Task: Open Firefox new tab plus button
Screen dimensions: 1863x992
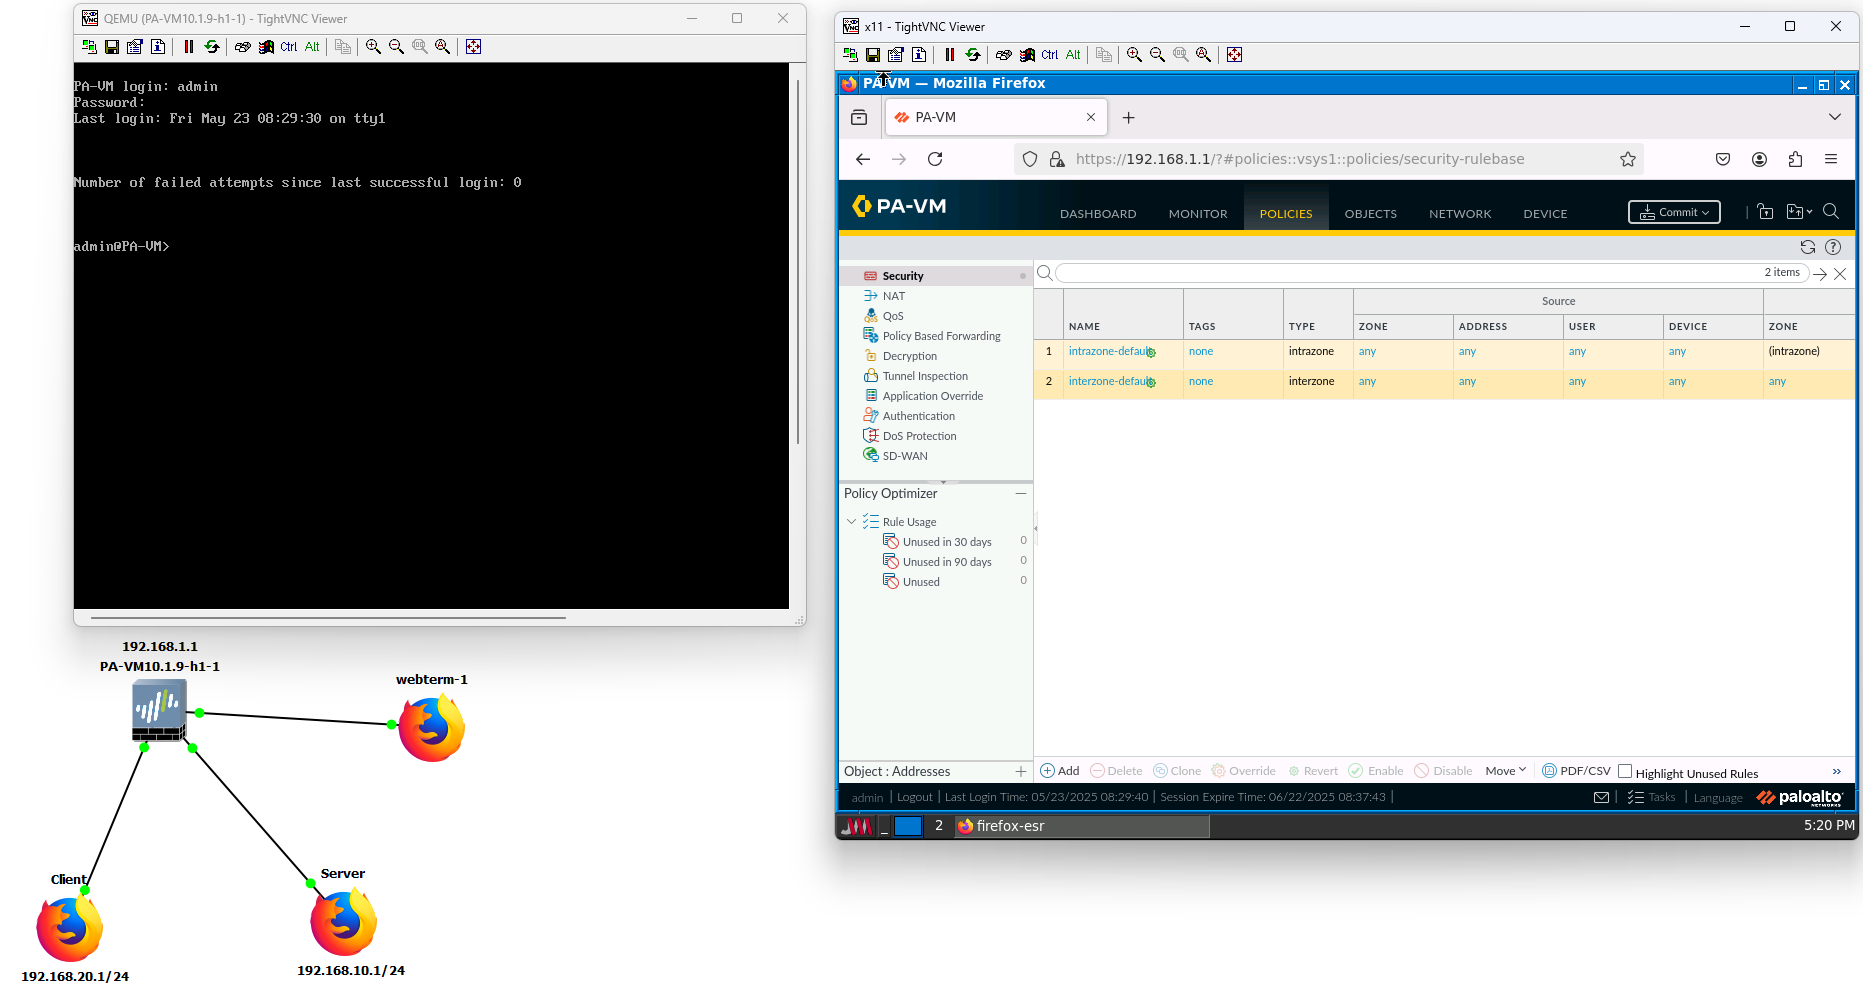Action: 1129,118
